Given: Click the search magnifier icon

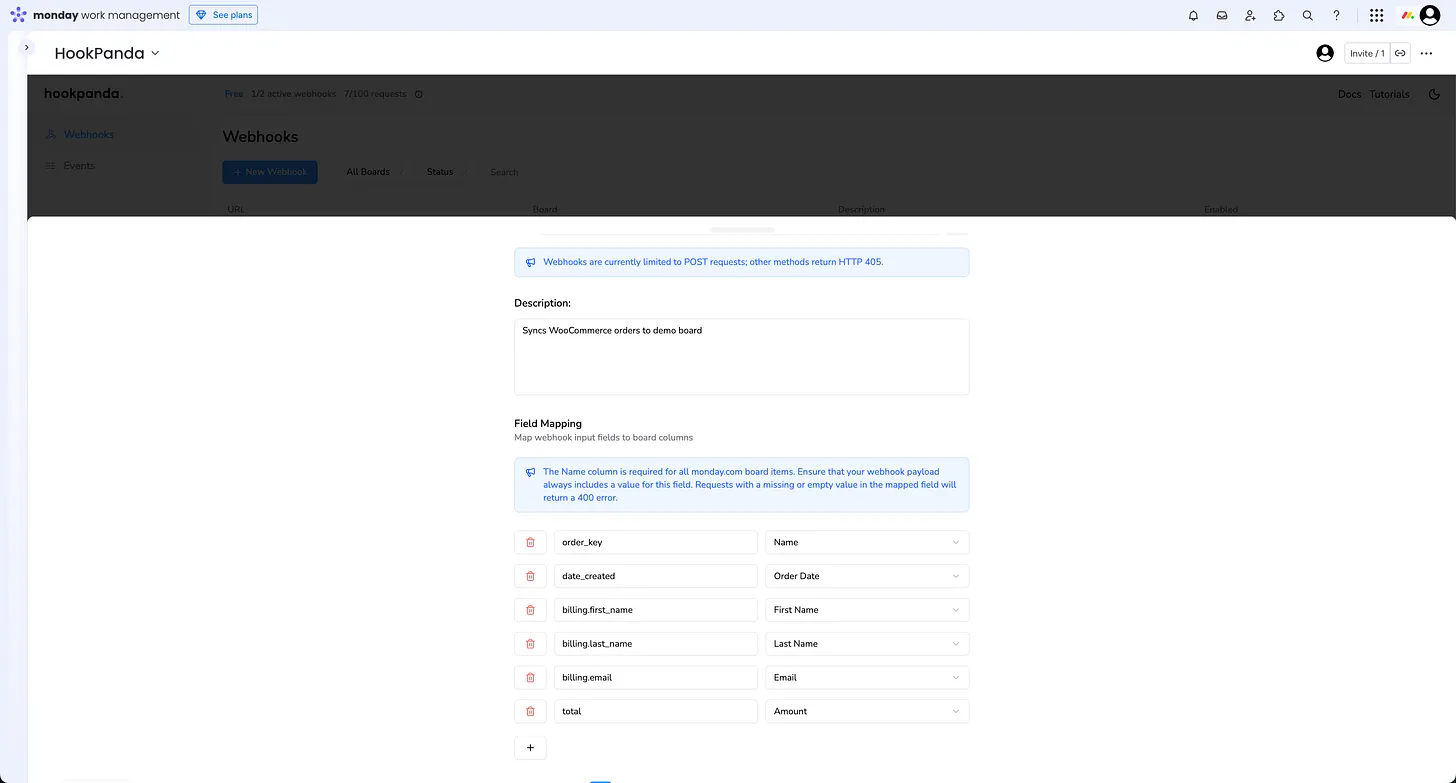Looking at the screenshot, I should coord(1307,15).
